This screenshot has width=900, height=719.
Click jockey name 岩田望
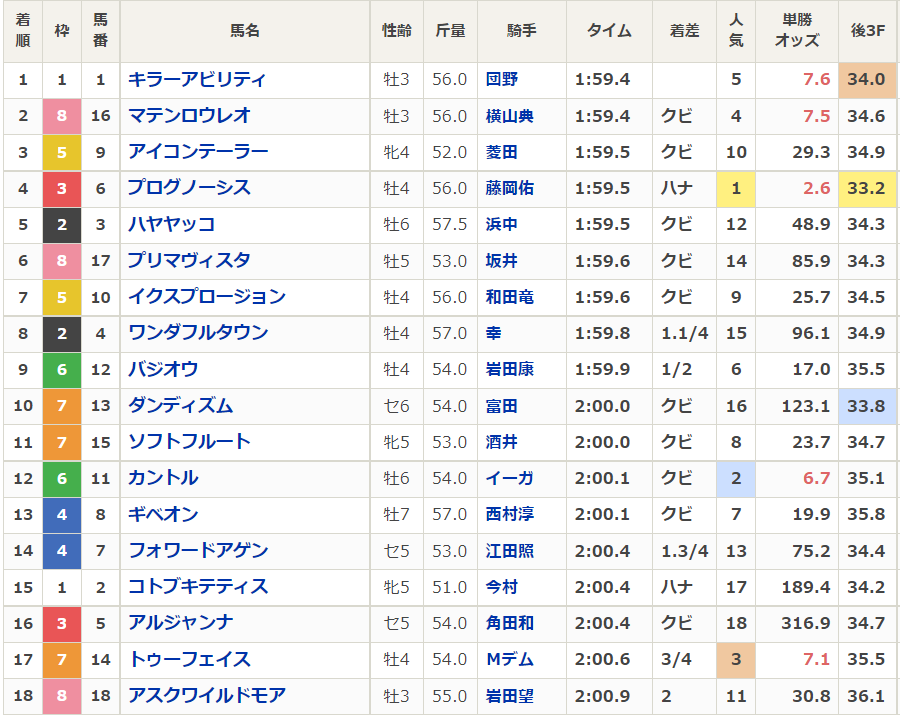tap(509, 695)
